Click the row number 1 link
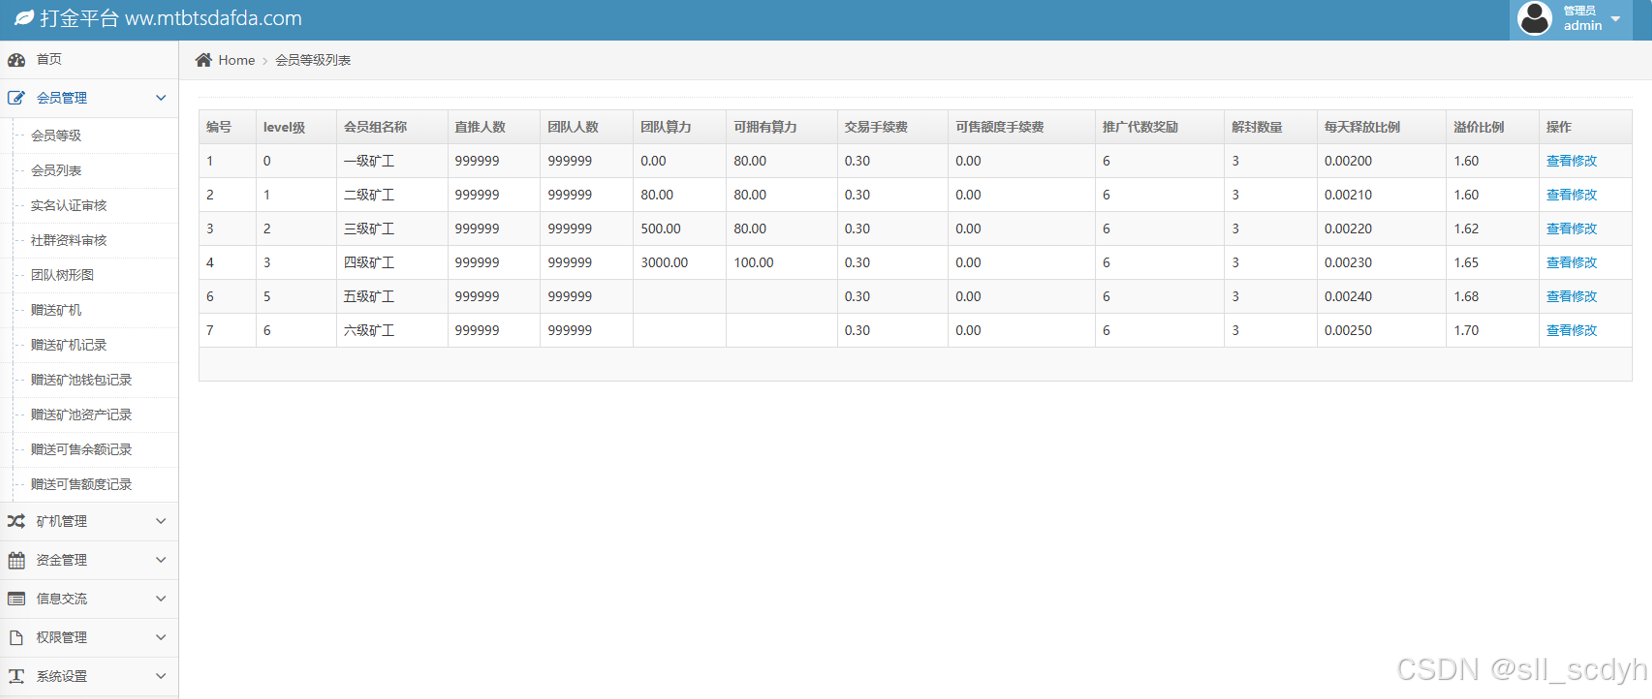The image size is (1652, 699). point(210,161)
